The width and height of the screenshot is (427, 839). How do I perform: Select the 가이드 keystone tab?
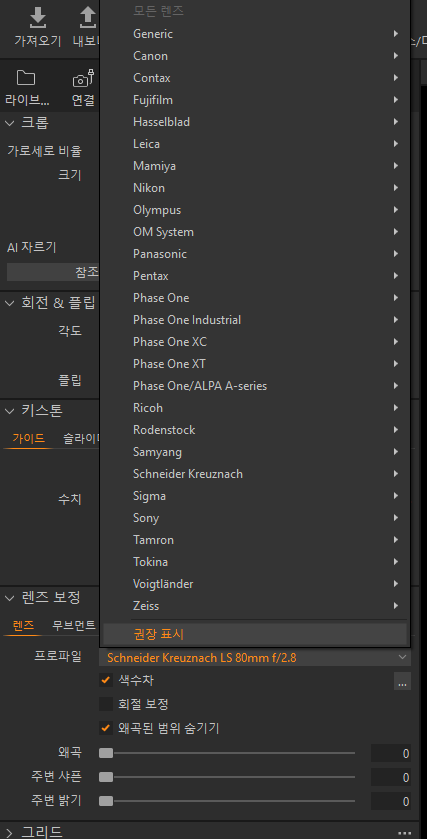click(x=28, y=439)
